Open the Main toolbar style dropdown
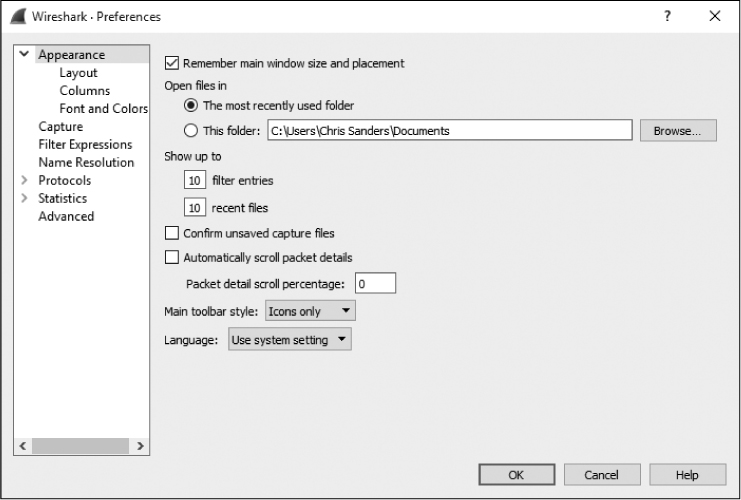 [310, 311]
